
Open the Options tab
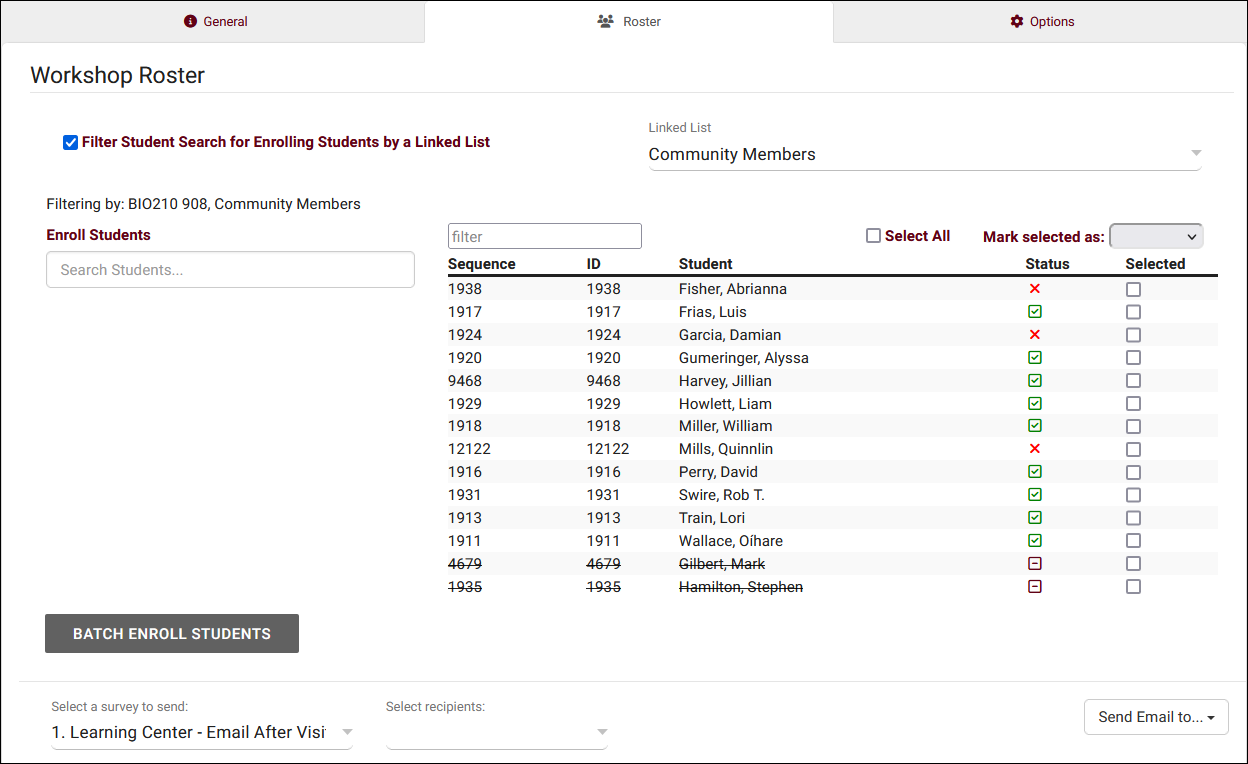click(1042, 21)
